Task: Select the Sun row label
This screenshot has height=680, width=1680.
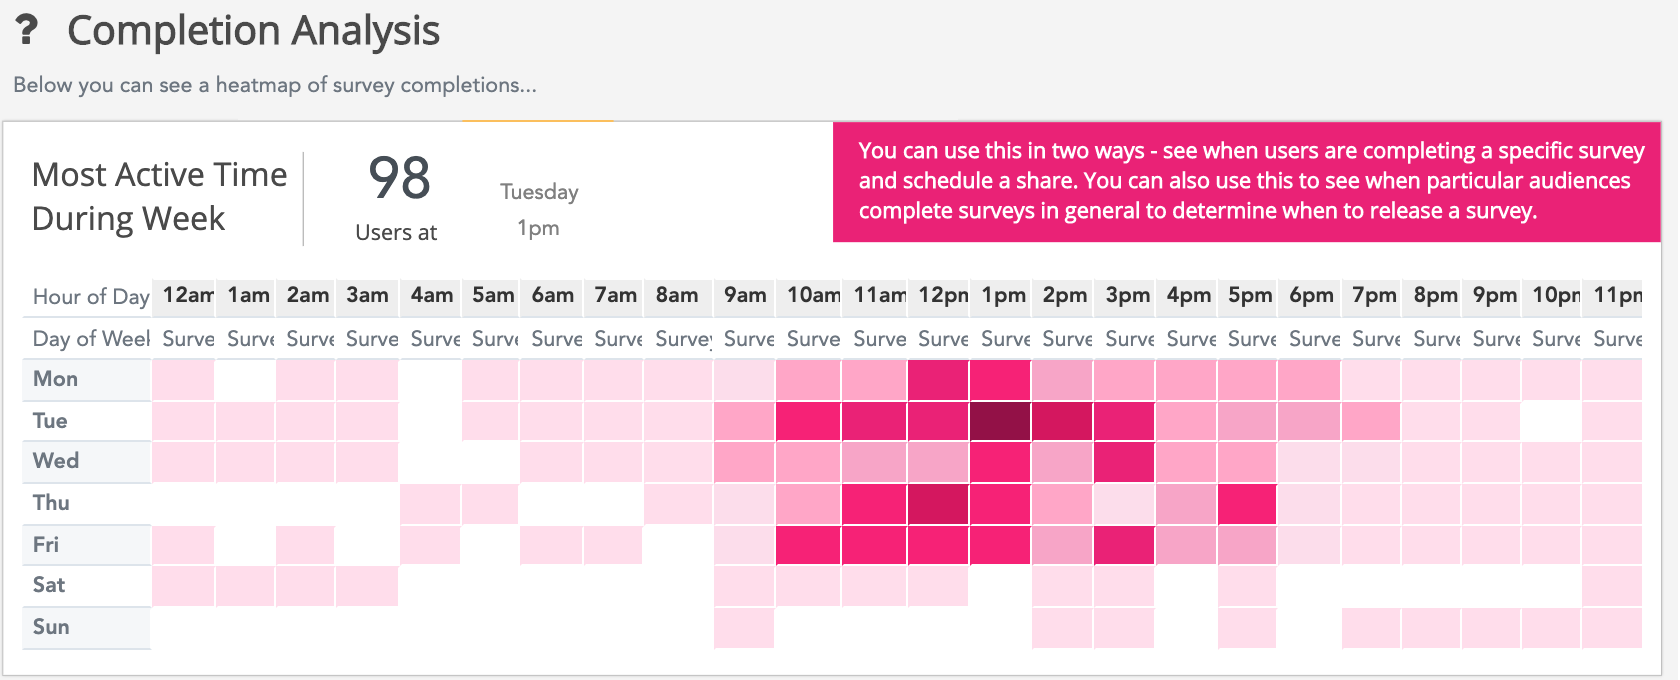Action: [51, 627]
